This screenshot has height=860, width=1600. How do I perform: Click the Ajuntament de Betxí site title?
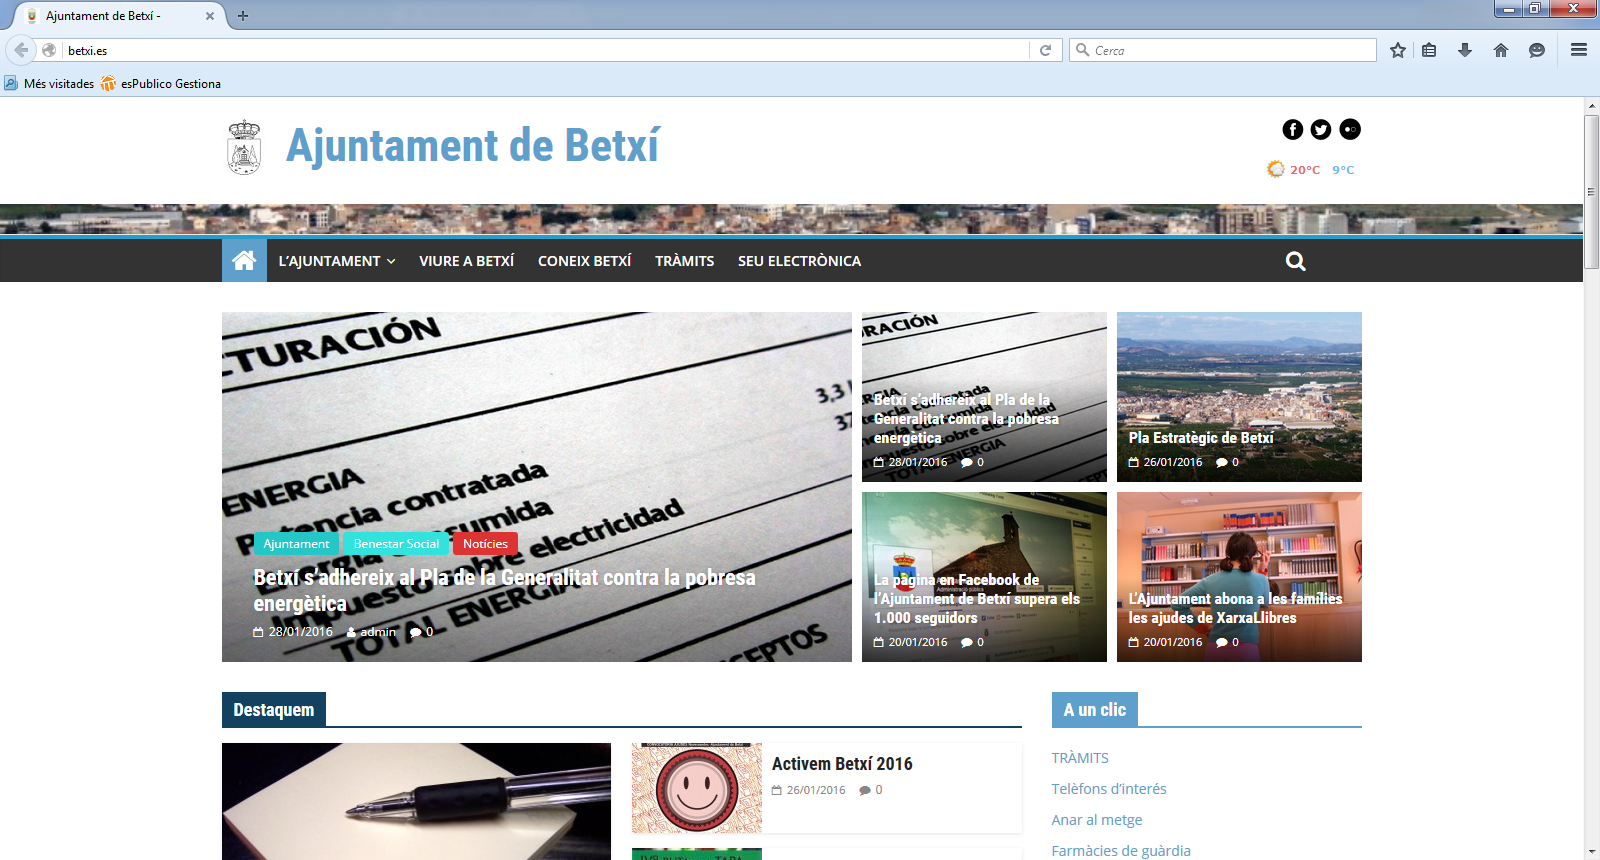(472, 146)
